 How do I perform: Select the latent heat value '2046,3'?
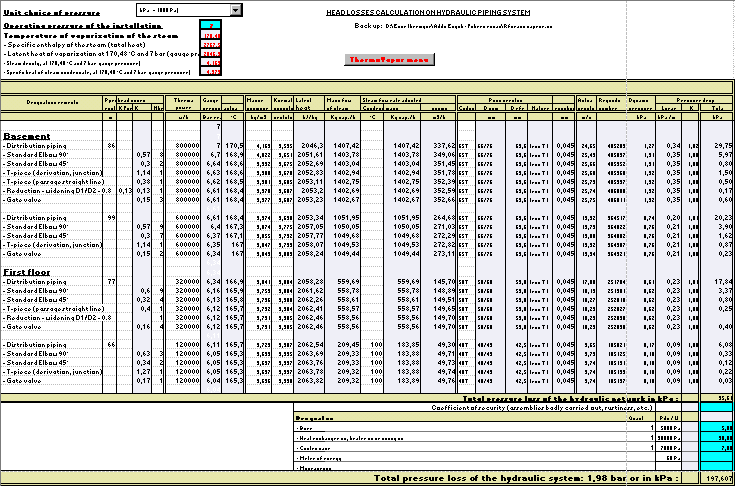(313, 146)
